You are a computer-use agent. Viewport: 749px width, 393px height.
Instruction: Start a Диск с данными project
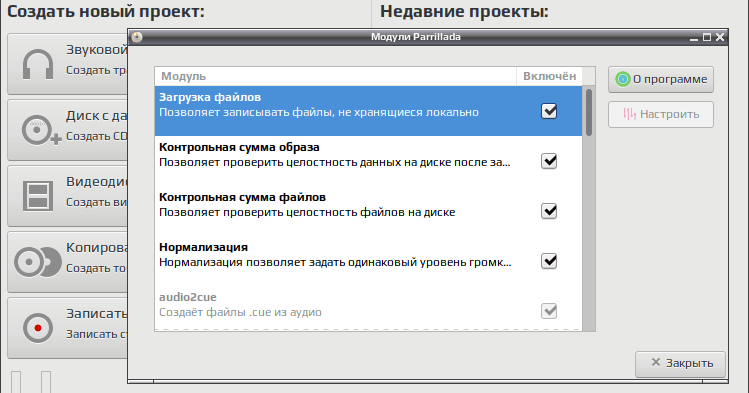67,130
